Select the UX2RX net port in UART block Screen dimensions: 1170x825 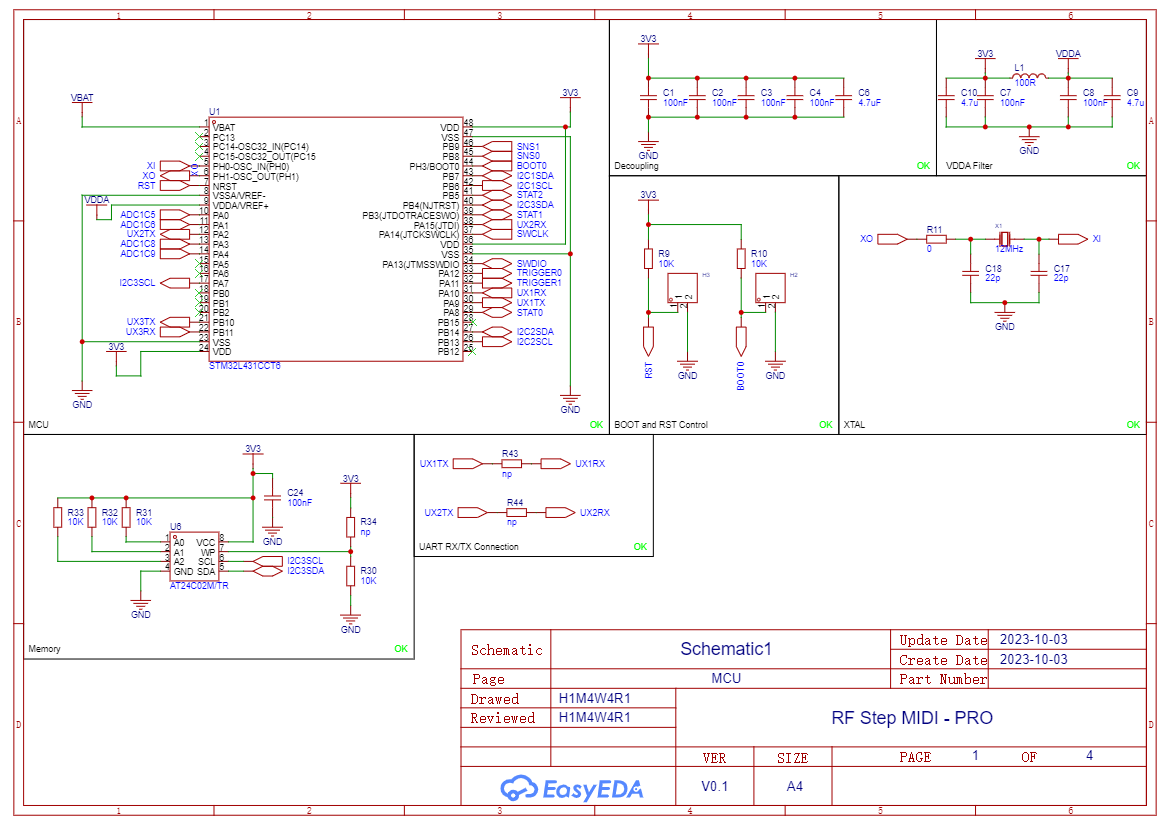click(x=560, y=512)
